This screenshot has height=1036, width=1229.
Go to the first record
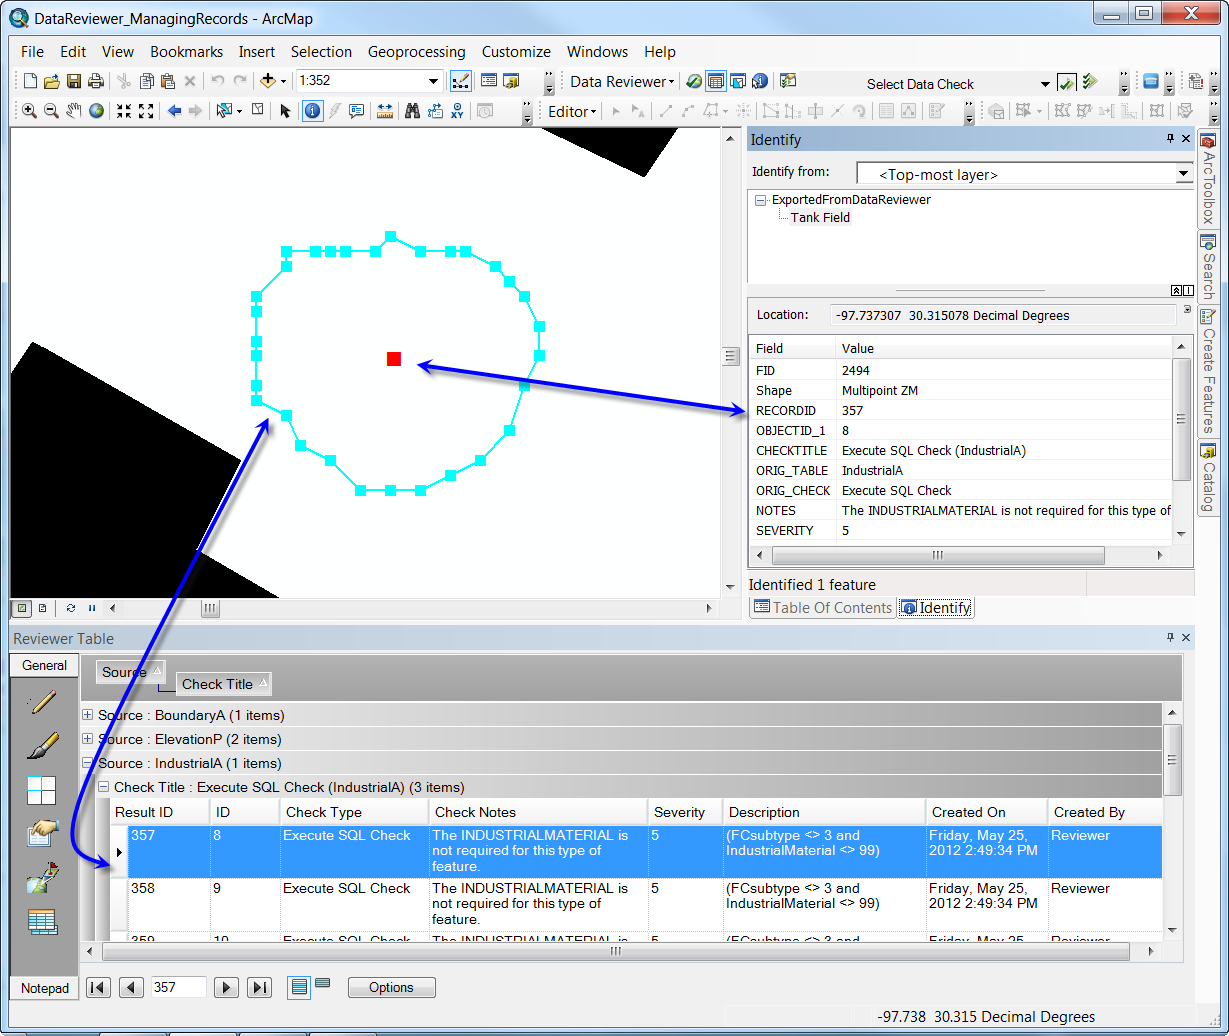[x=98, y=987]
